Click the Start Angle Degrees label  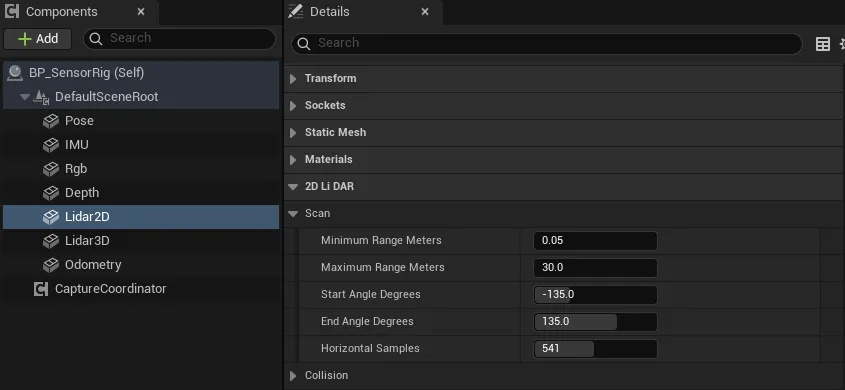tap(371, 294)
